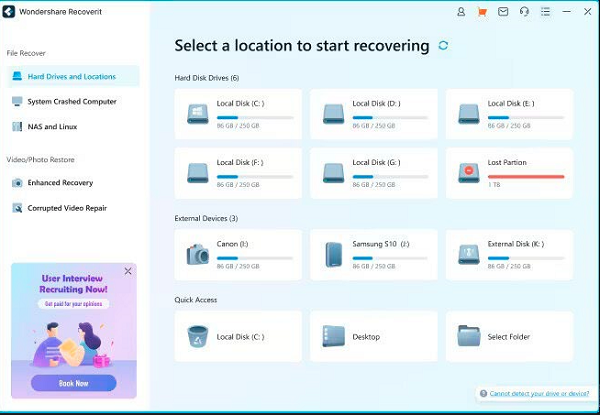Click the System Crashed Computer monitor icon

(x=17, y=101)
